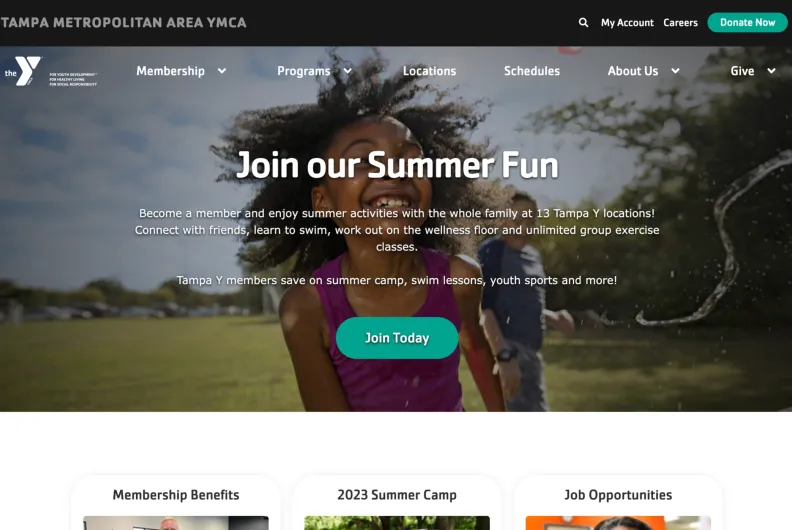Open the Schedules menu item

click(x=532, y=71)
